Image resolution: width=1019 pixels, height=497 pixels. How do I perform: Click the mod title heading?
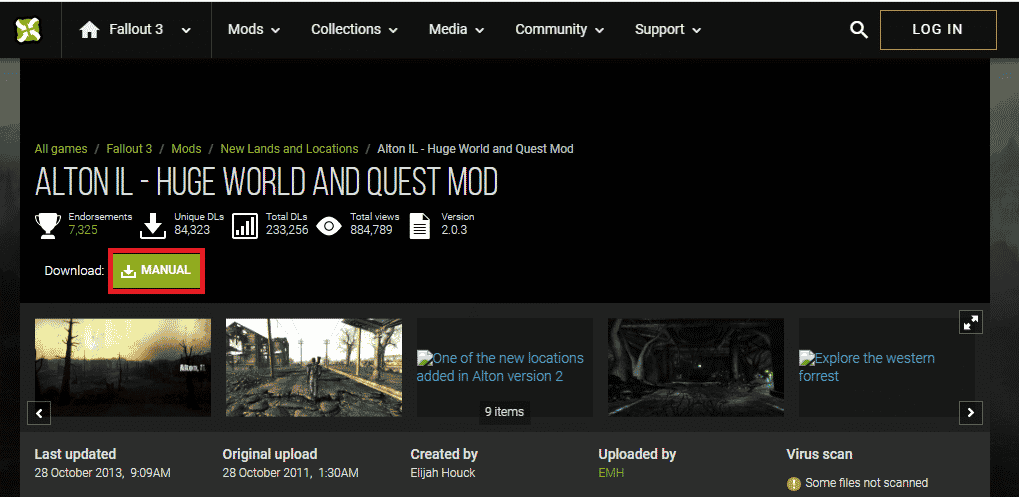point(266,181)
